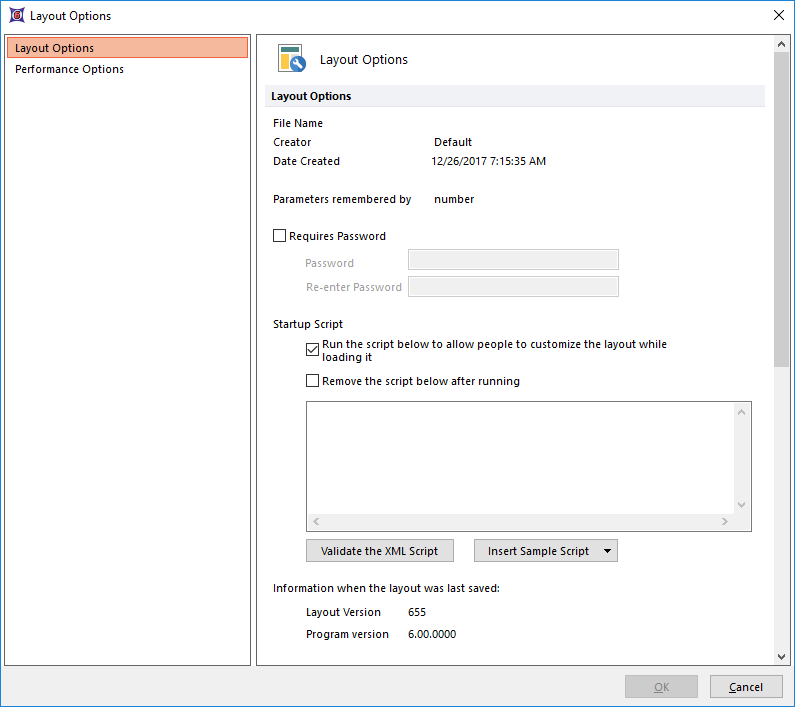Tick Remove the script below after running

point(313,381)
